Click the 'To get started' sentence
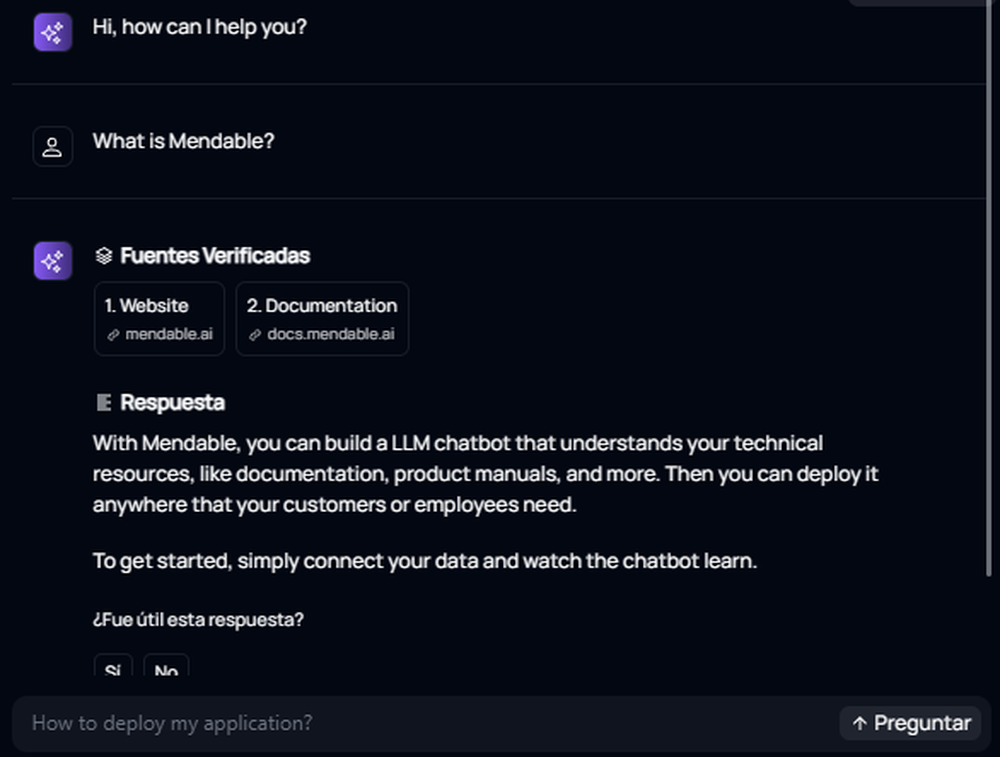1000x757 pixels. [x=425, y=561]
